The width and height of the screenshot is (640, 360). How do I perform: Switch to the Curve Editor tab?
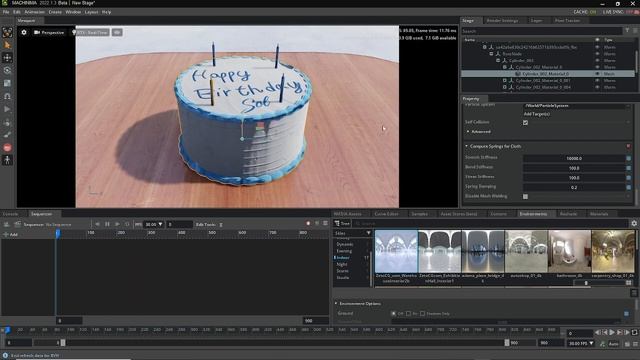click(x=386, y=214)
